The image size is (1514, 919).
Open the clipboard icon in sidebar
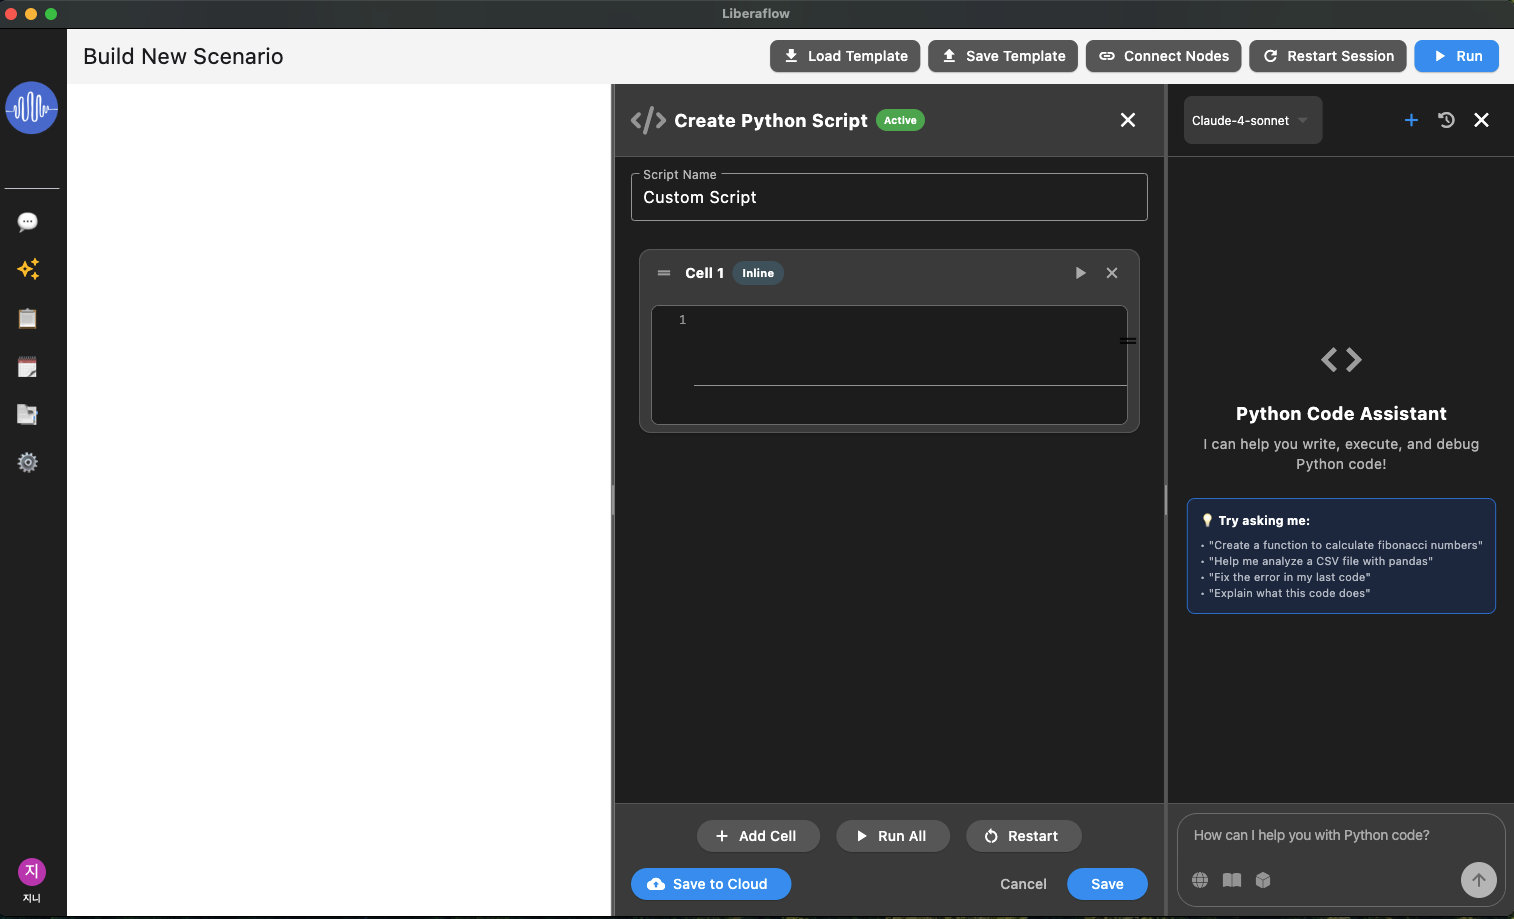pos(28,319)
